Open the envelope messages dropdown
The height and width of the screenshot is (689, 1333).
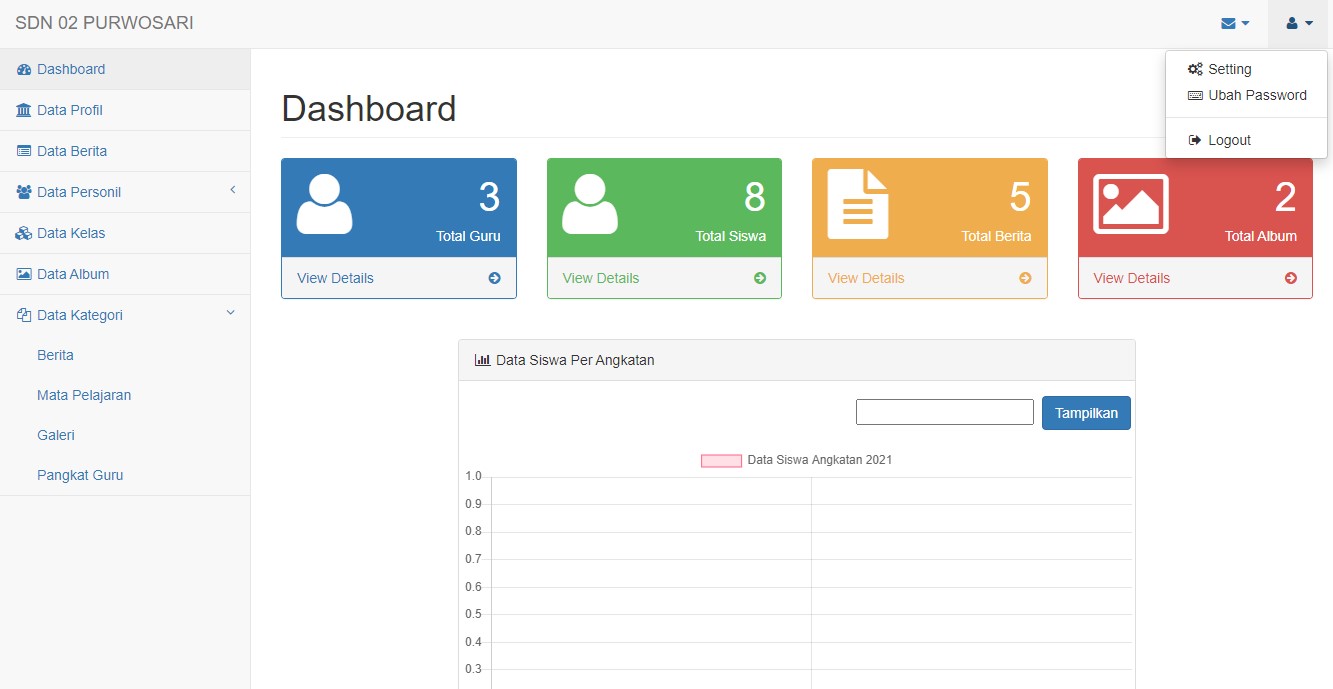point(1235,24)
